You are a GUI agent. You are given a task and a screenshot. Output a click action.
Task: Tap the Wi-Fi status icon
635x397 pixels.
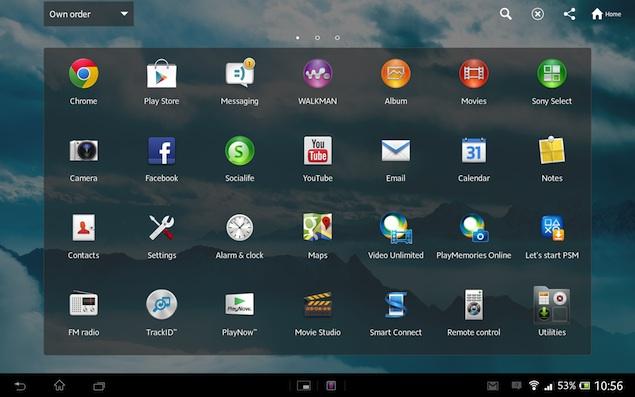click(x=534, y=385)
